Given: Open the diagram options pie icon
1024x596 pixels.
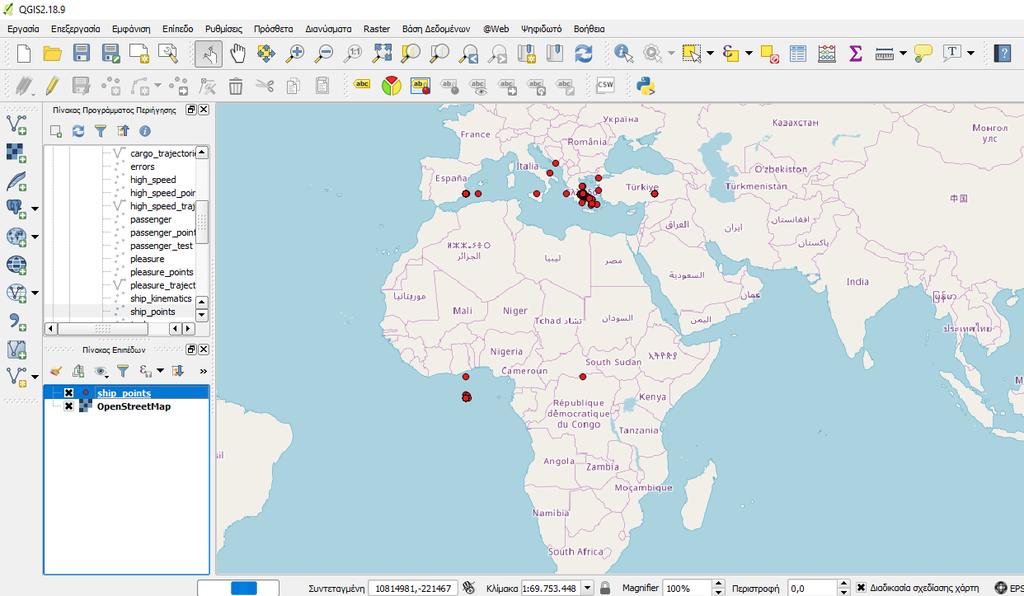Looking at the screenshot, I should coord(391,86).
